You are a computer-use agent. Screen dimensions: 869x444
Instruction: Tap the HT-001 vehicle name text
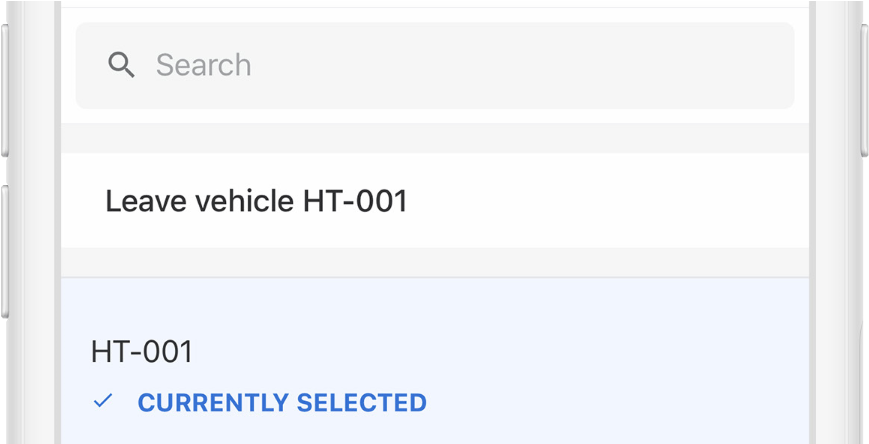[x=142, y=352]
